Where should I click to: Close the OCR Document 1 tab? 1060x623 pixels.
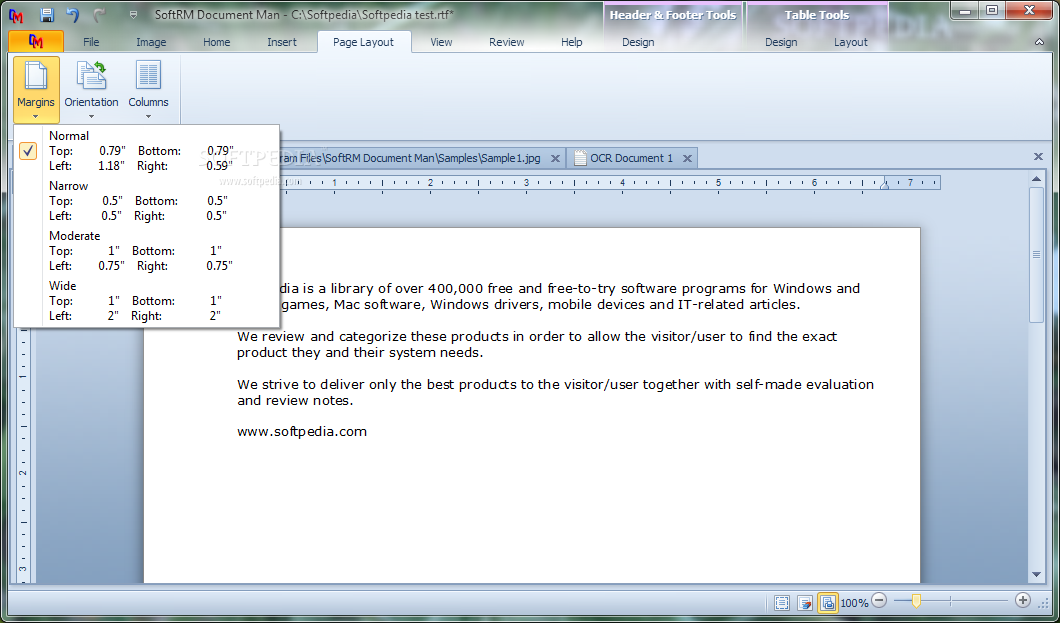coord(687,158)
